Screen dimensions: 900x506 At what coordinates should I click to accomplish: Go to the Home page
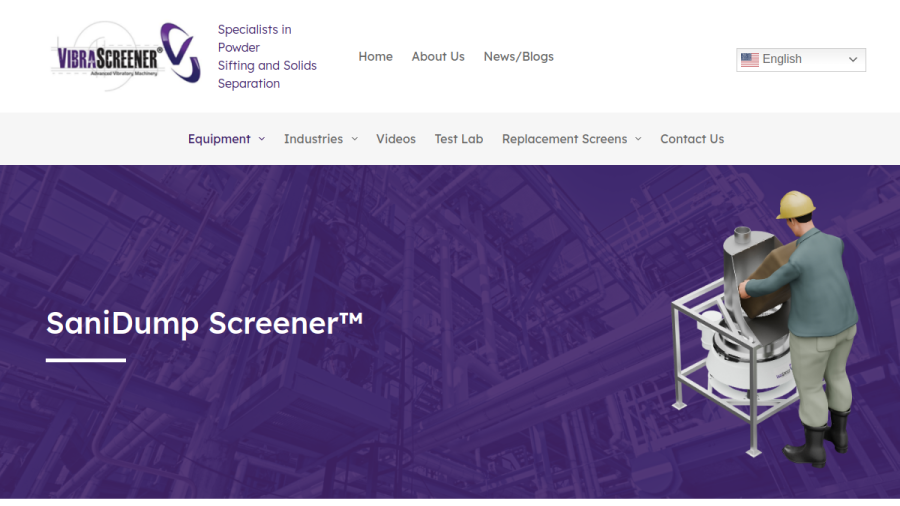coord(375,57)
